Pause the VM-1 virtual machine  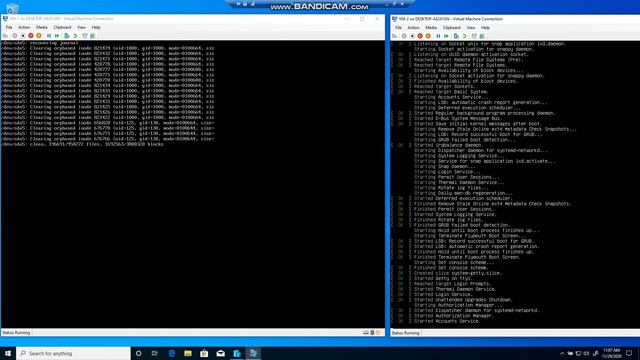pos(49,36)
